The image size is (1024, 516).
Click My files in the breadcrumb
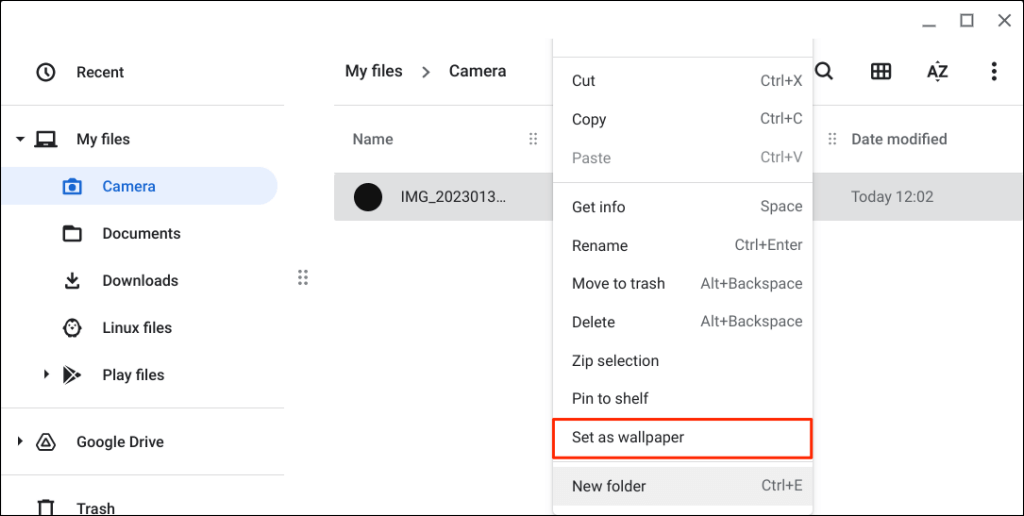pos(373,71)
